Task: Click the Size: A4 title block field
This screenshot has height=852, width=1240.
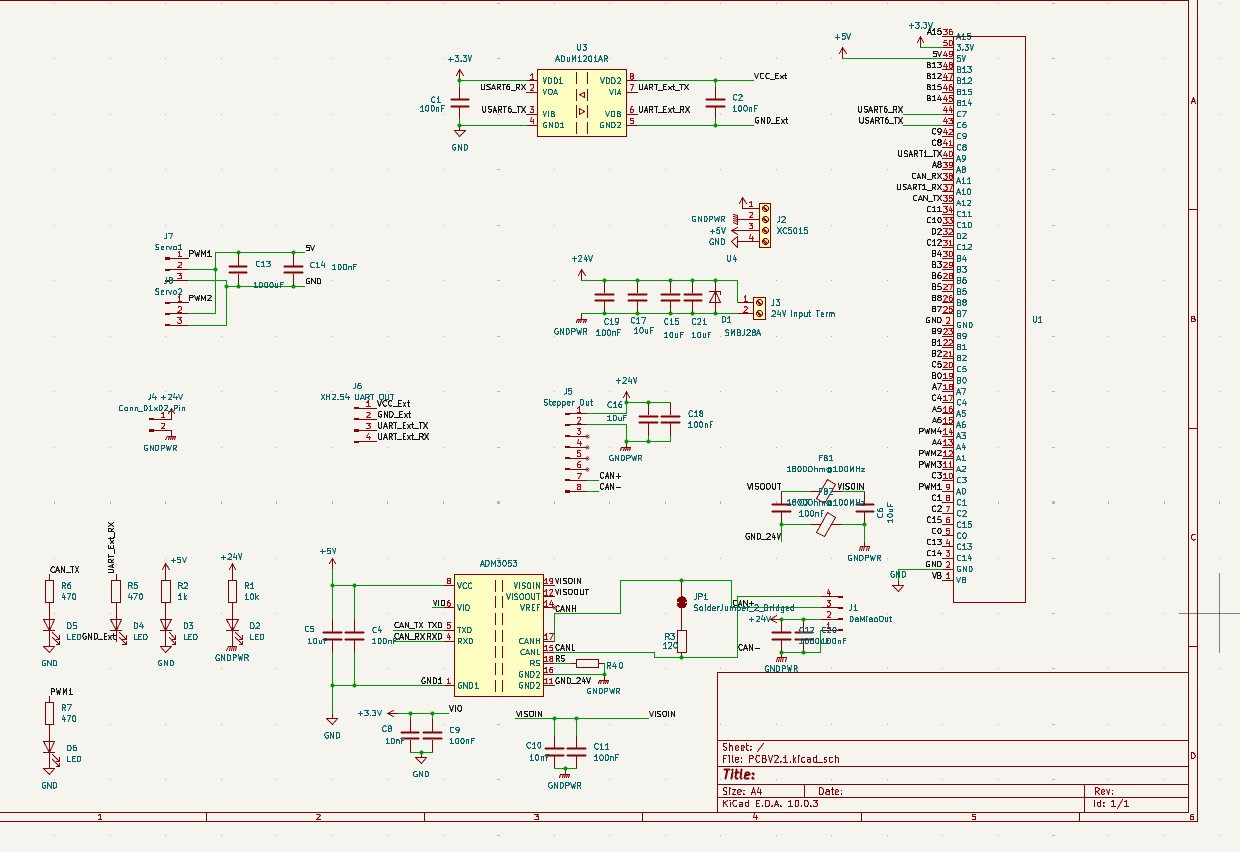Action: 744,791
